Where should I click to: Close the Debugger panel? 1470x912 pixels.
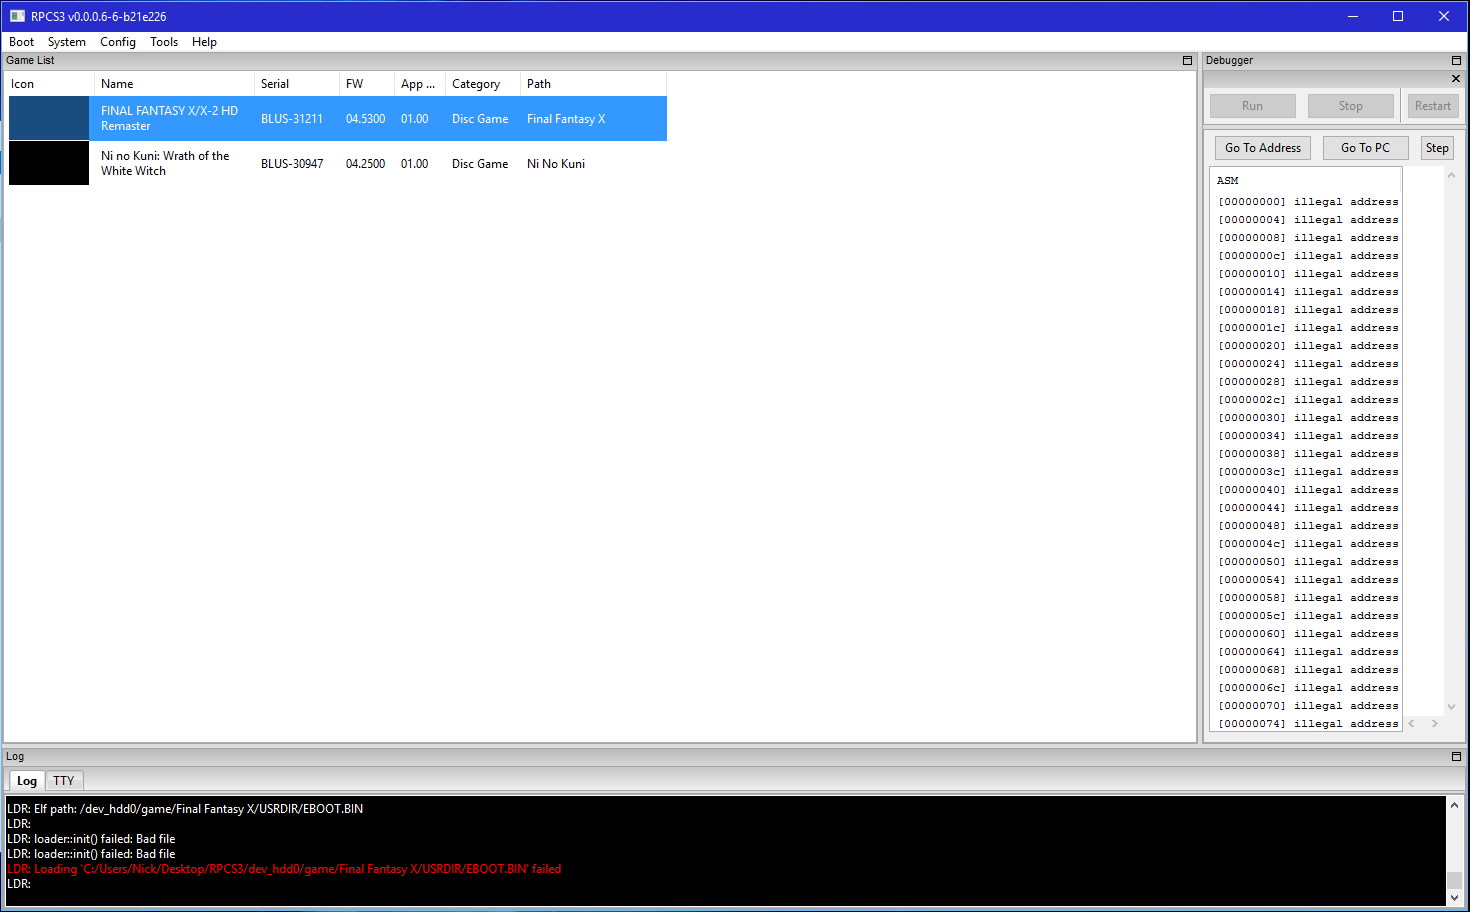pos(1456,79)
